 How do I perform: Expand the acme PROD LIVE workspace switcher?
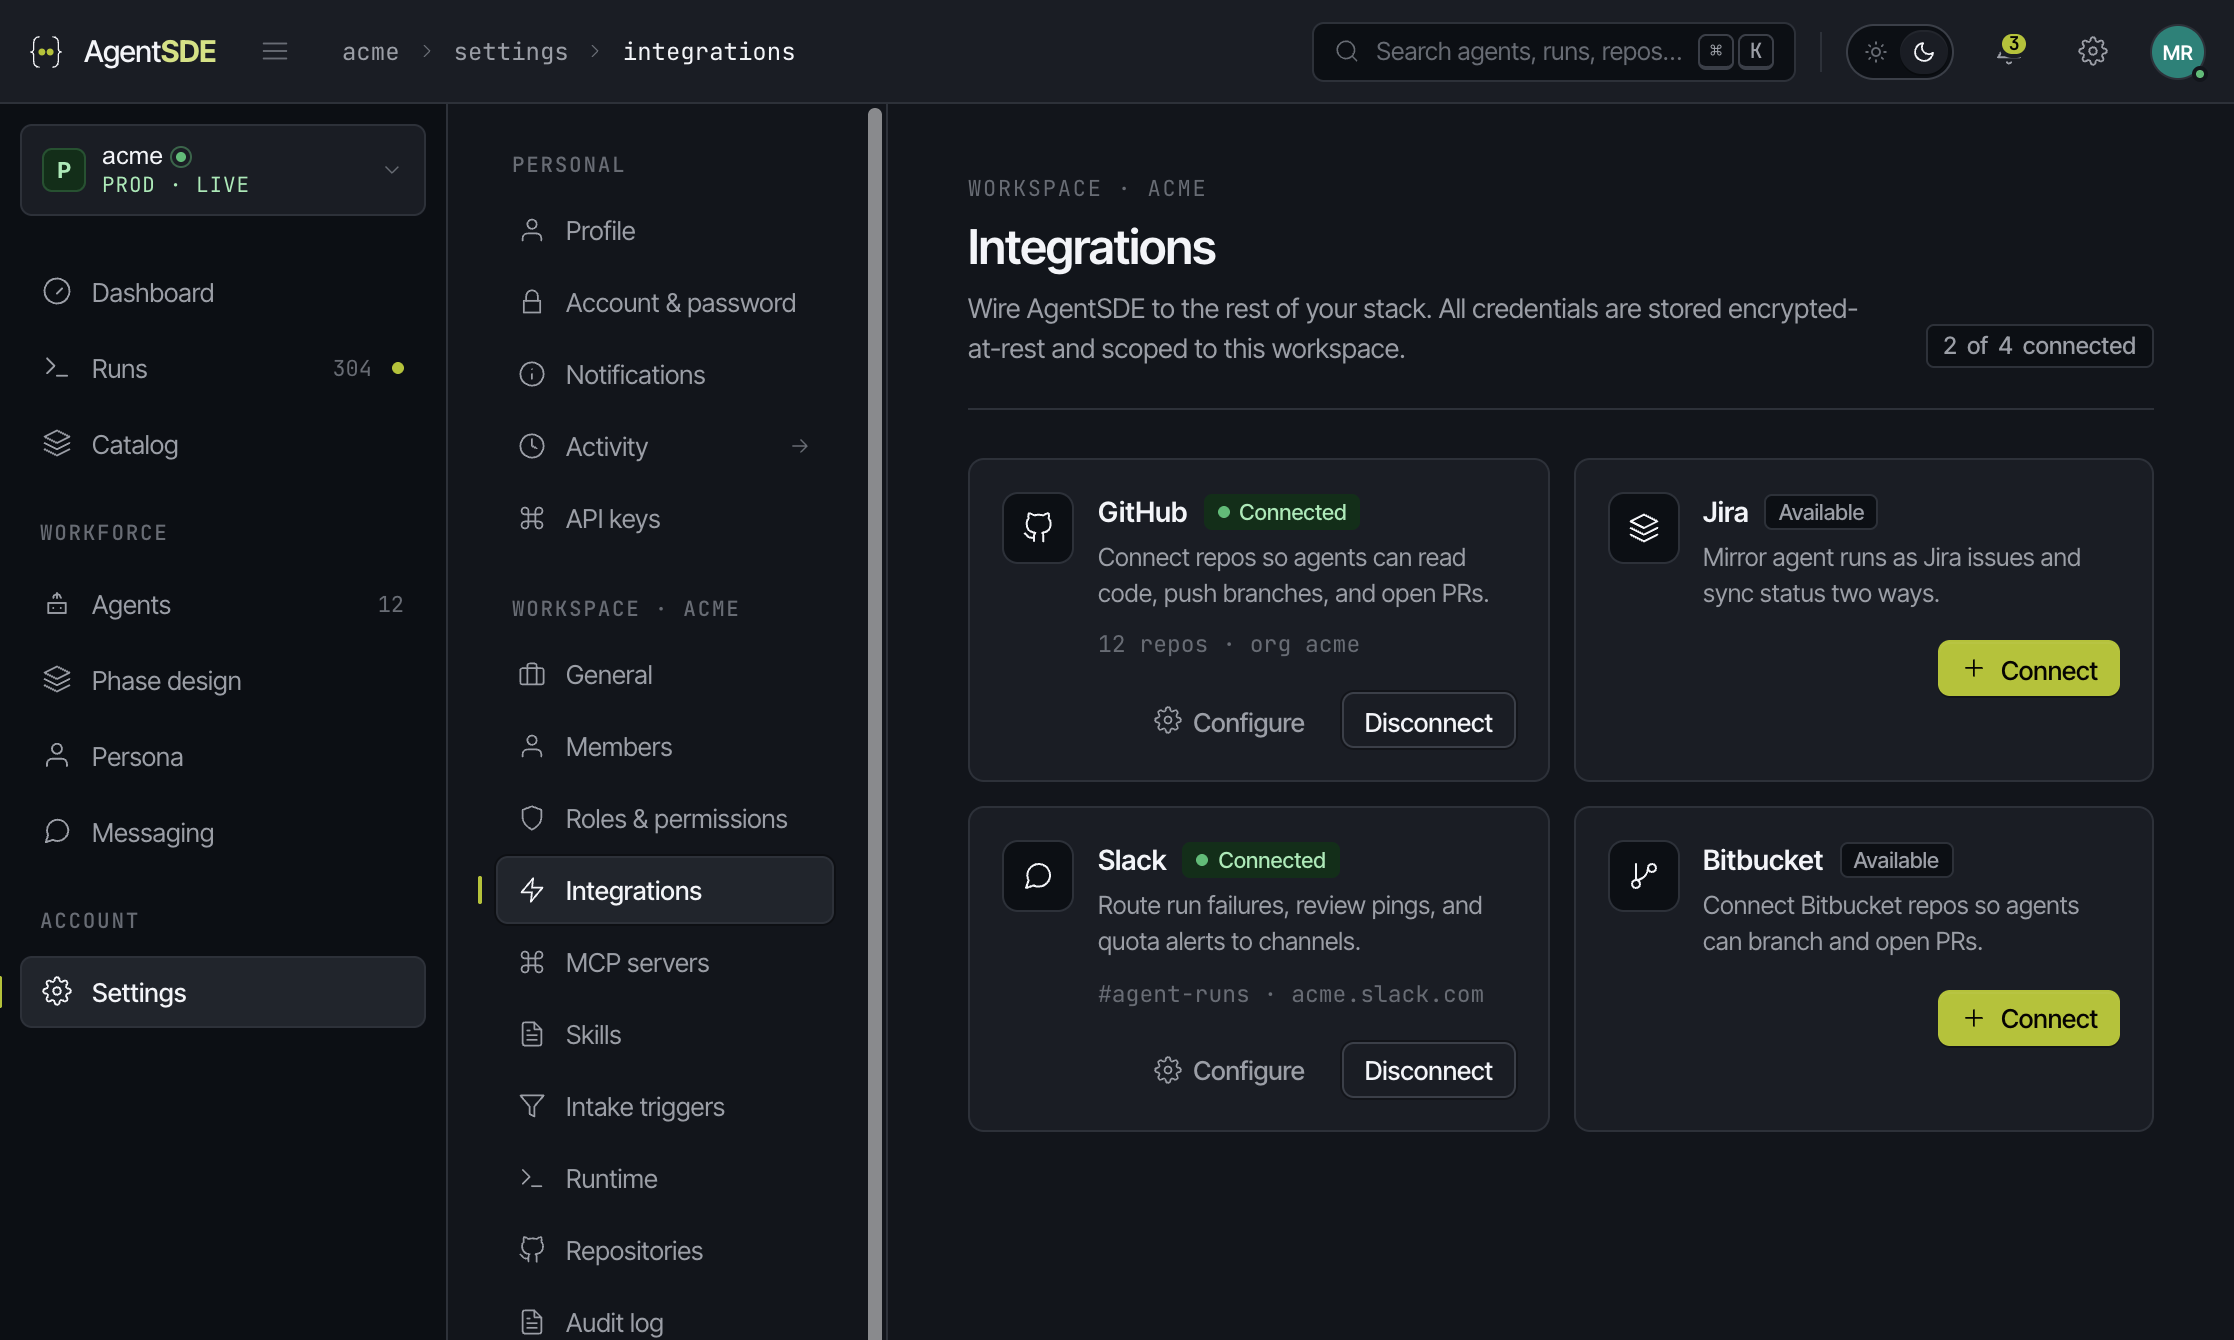coord(223,170)
